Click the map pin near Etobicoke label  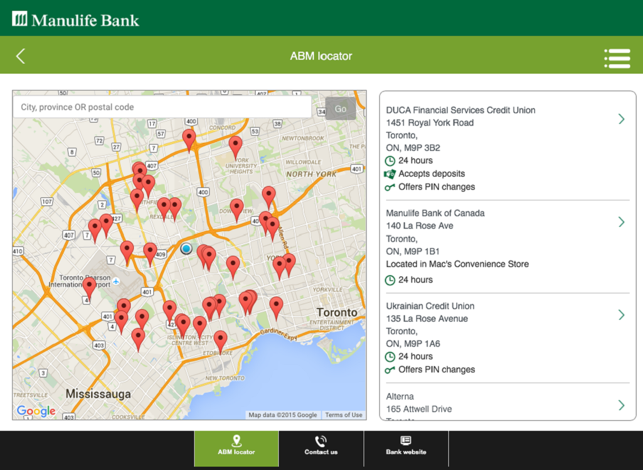click(221, 342)
